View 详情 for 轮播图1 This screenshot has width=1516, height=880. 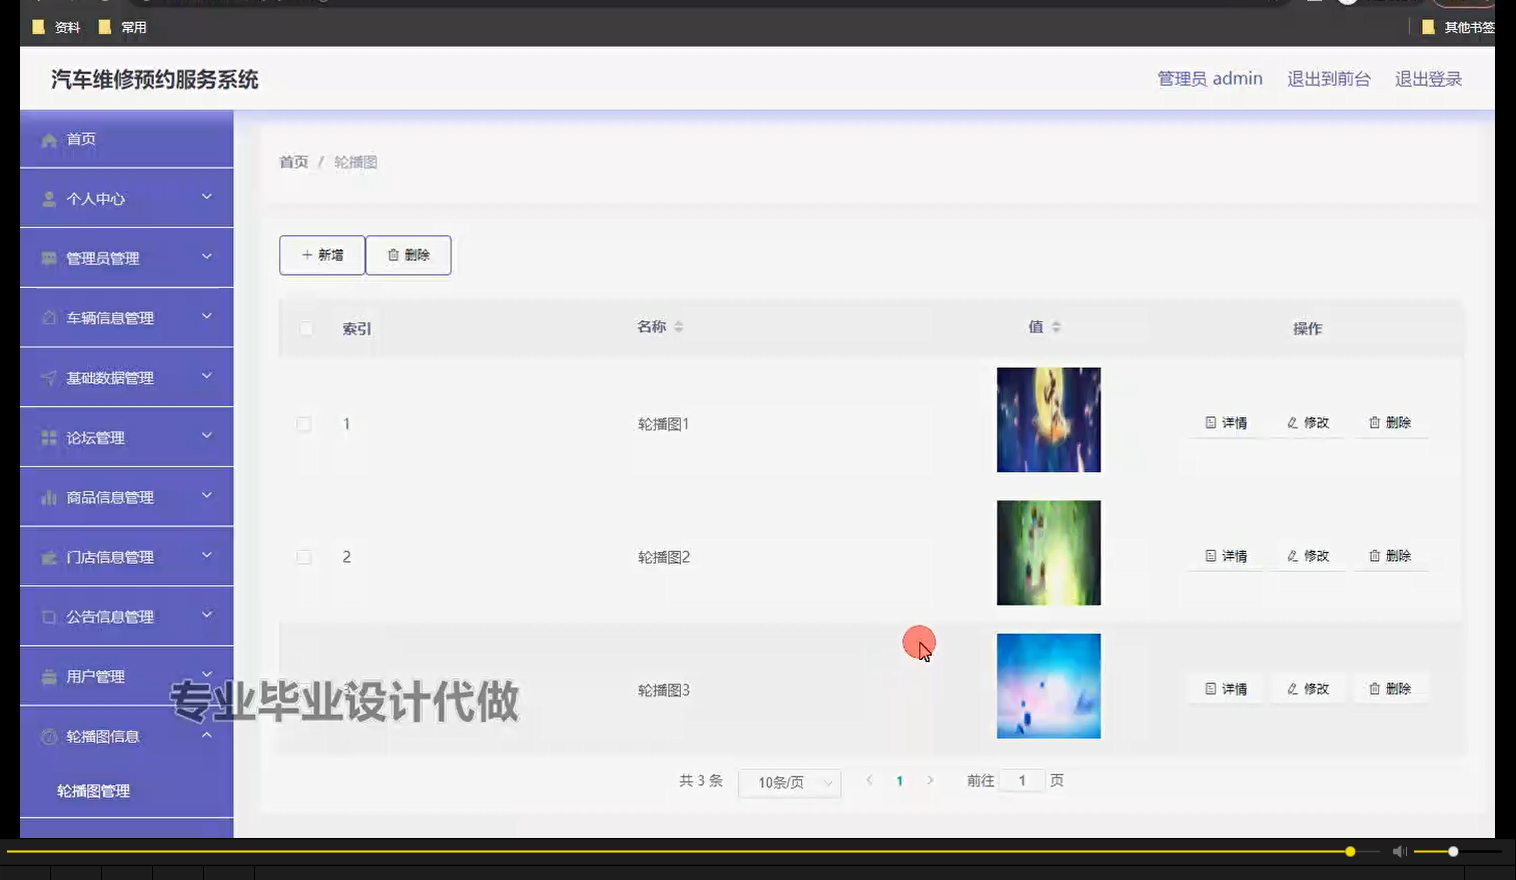click(1226, 423)
